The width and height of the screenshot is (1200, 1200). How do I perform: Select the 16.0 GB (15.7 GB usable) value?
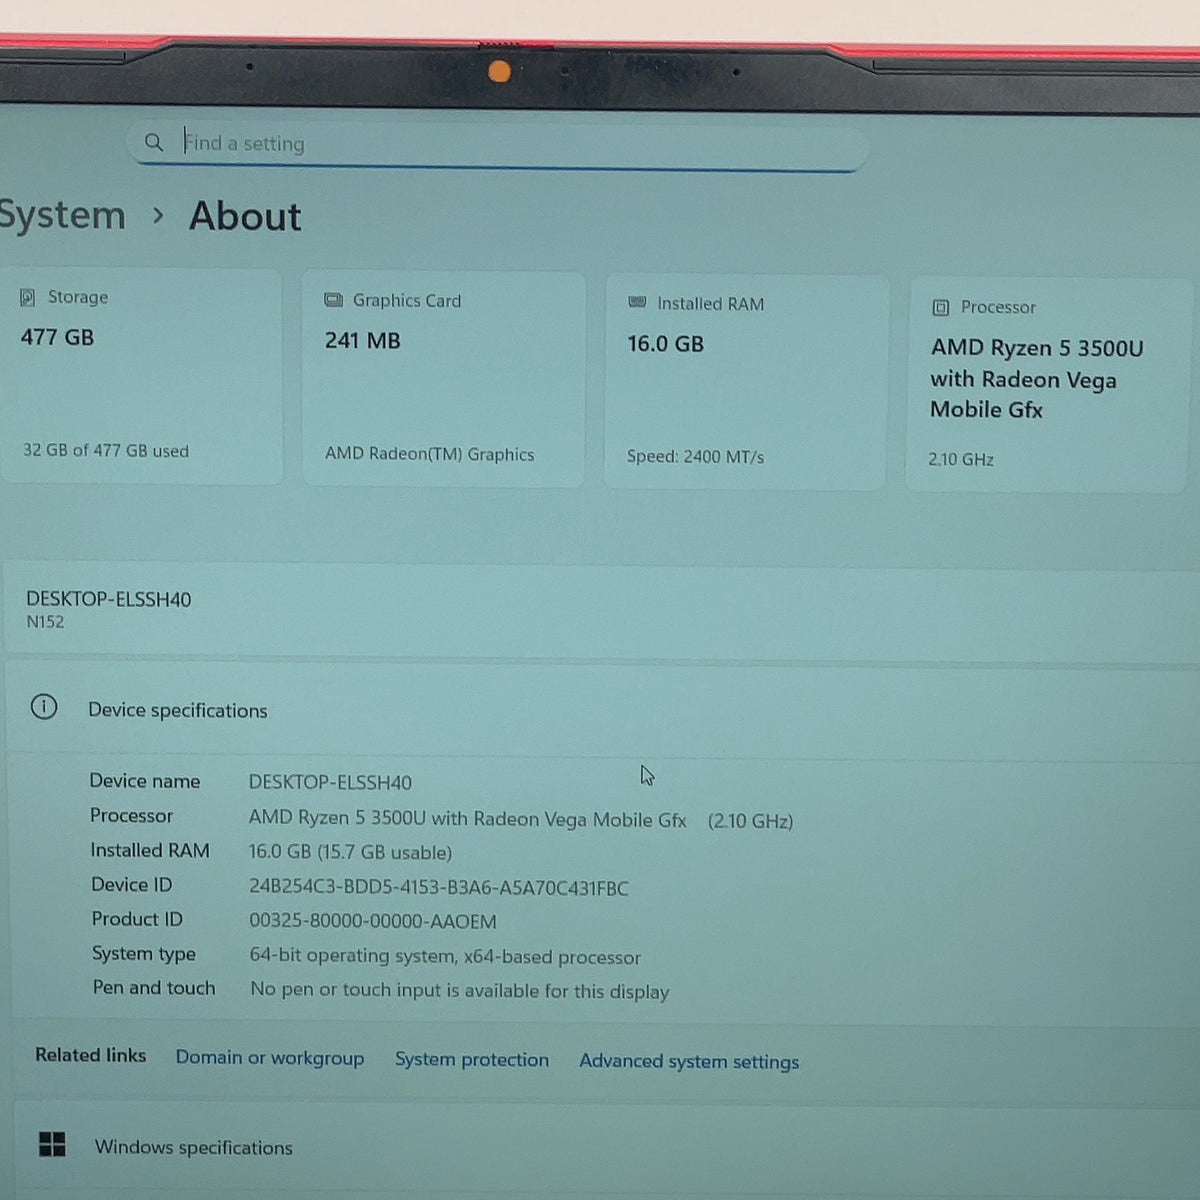(350, 852)
